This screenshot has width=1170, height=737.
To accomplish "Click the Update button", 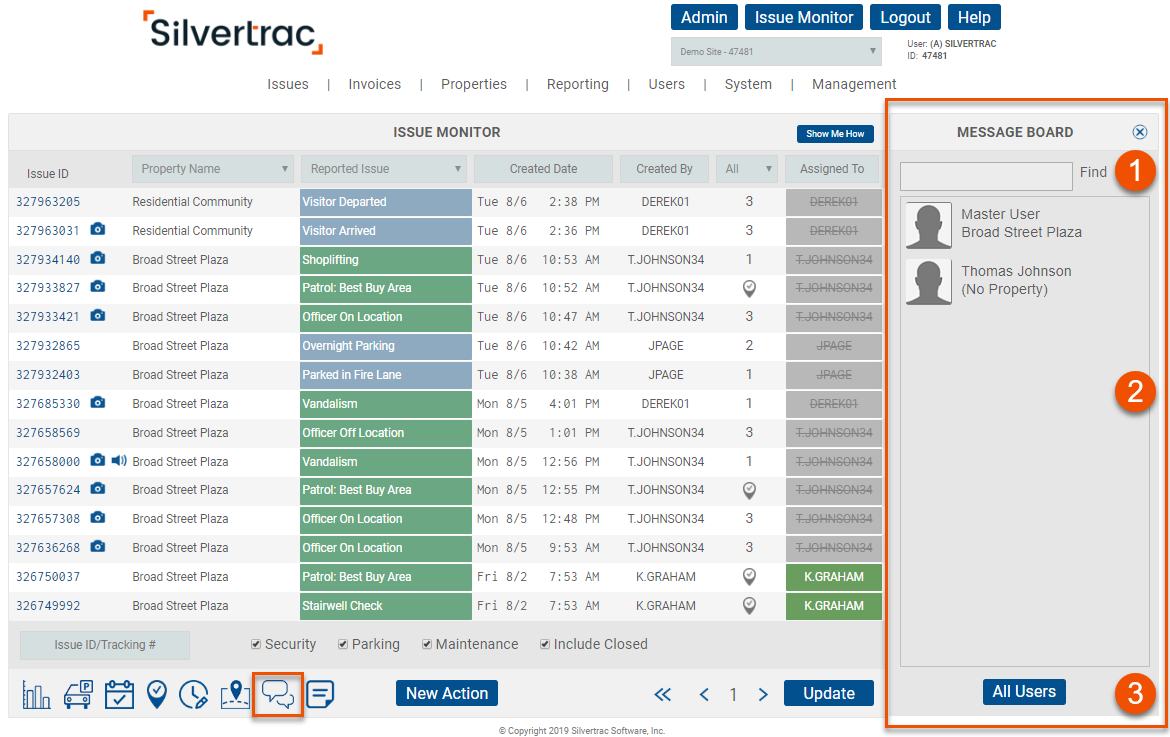I will pyautogui.click(x=829, y=693).
